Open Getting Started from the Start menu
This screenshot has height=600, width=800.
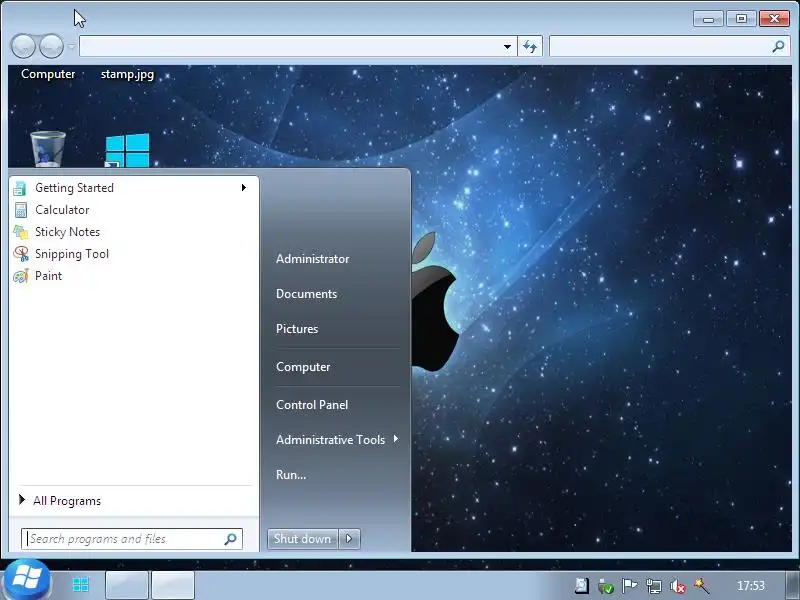point(134,188)
